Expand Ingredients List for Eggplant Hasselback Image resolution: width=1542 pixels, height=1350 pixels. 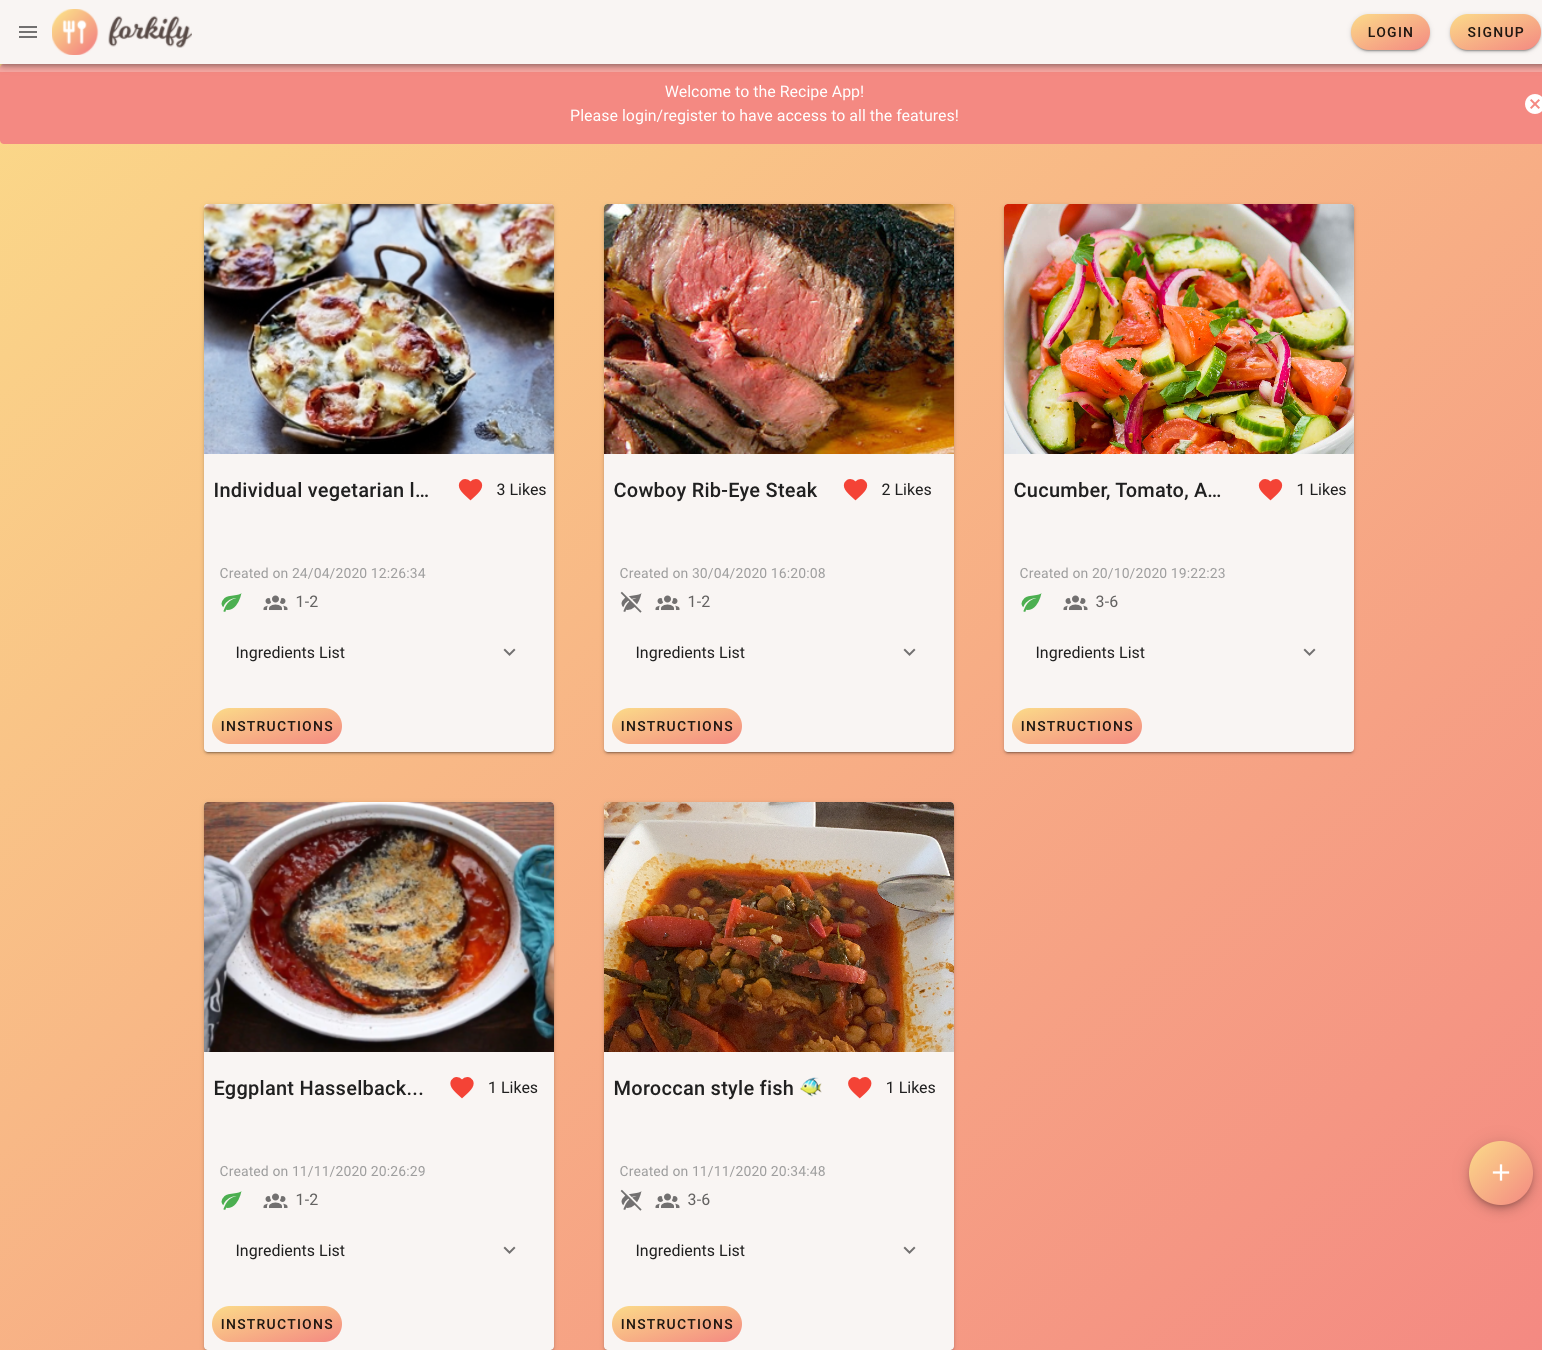[379, 1250]
